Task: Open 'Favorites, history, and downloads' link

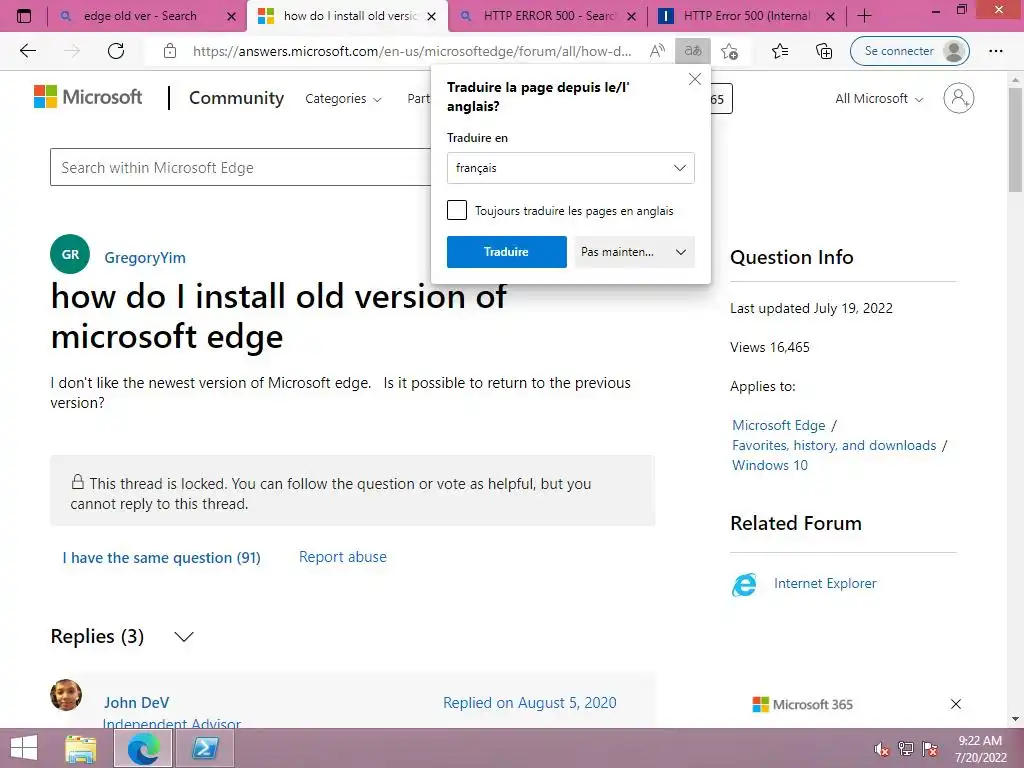Action: click(834, 445)
